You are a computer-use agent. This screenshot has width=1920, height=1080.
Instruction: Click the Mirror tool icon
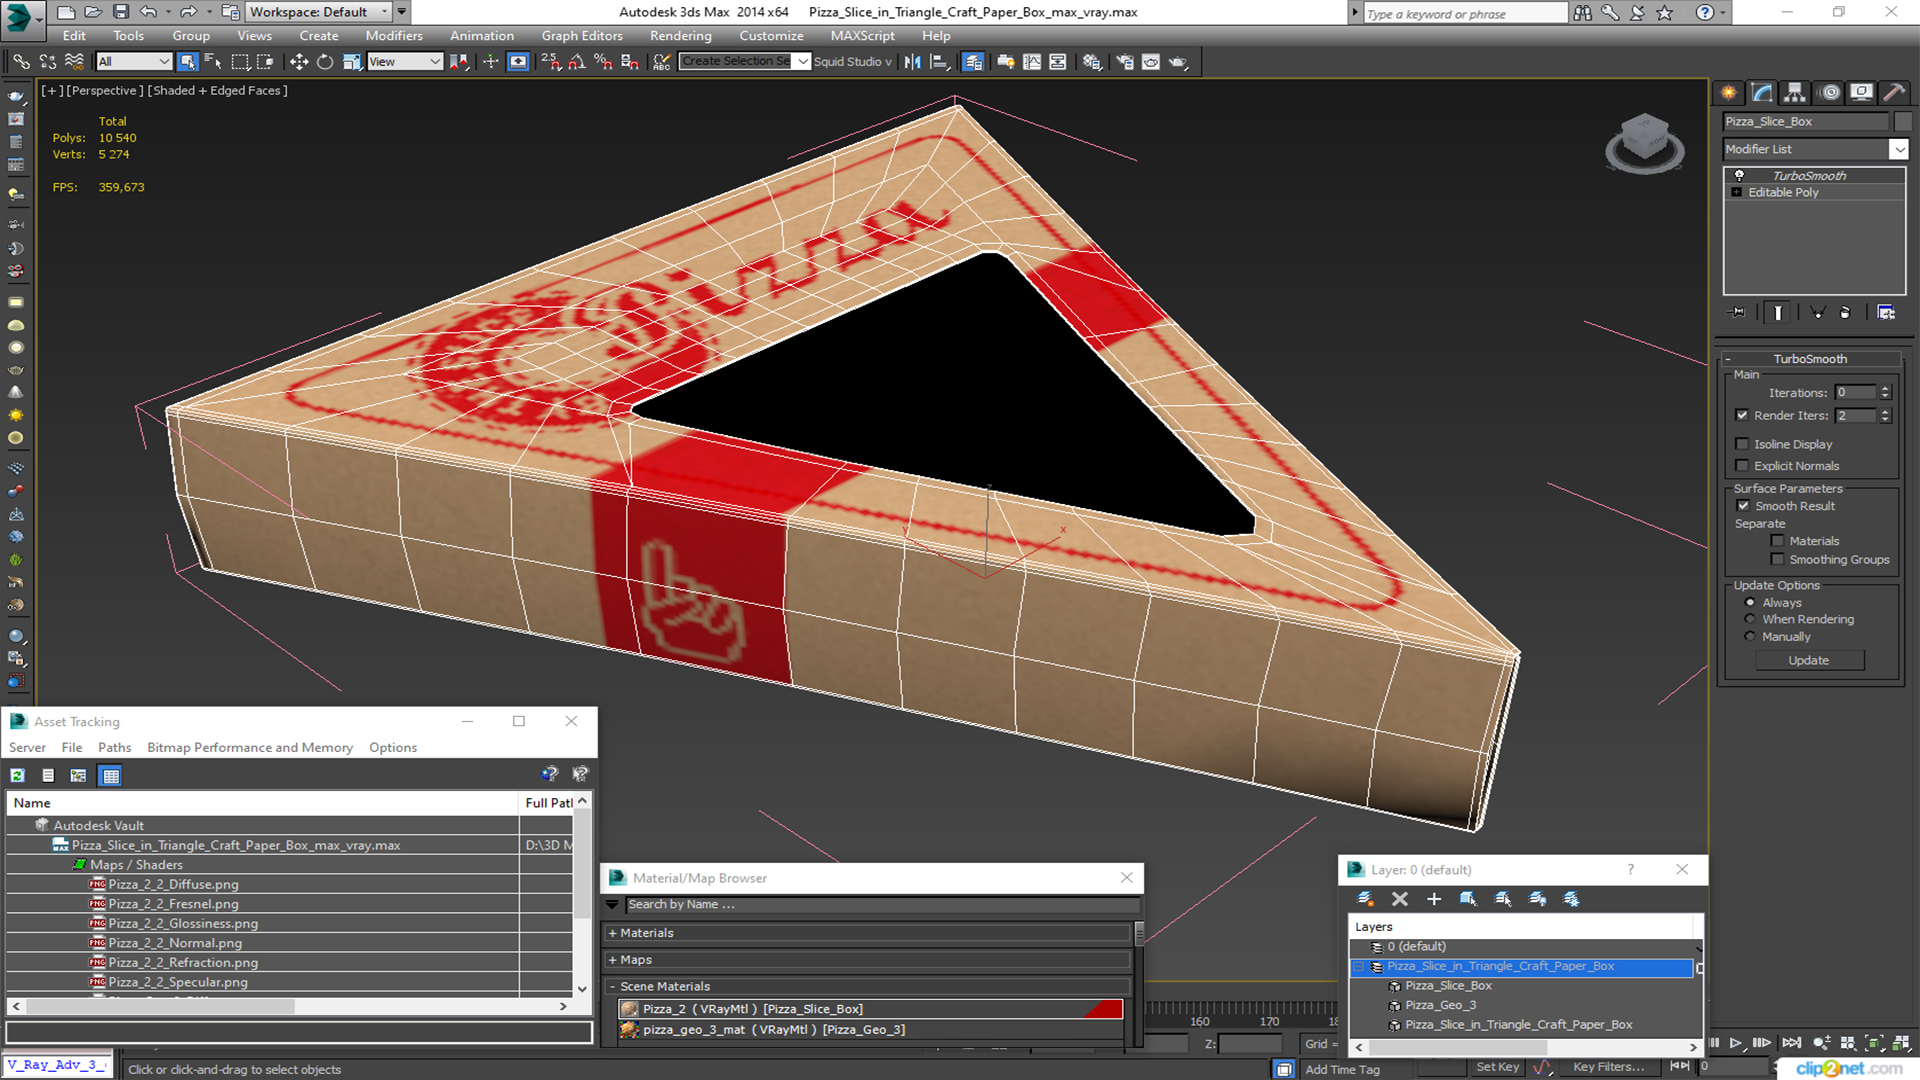click(912, 62)
